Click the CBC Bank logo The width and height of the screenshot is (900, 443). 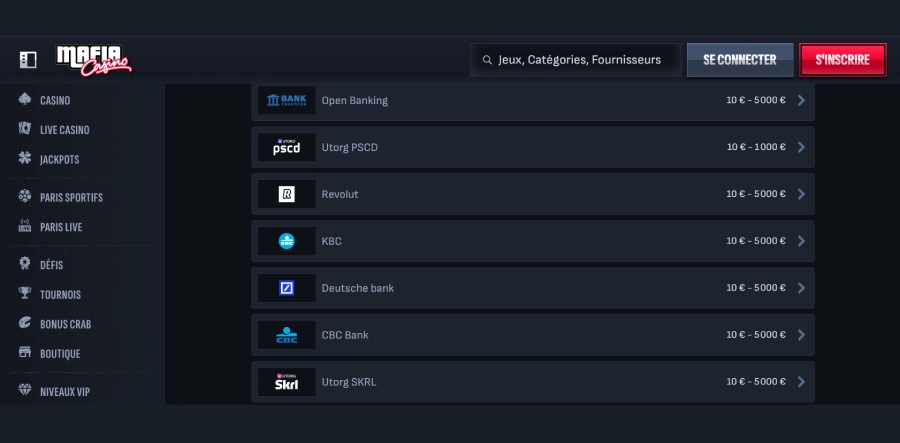(287, 335)
